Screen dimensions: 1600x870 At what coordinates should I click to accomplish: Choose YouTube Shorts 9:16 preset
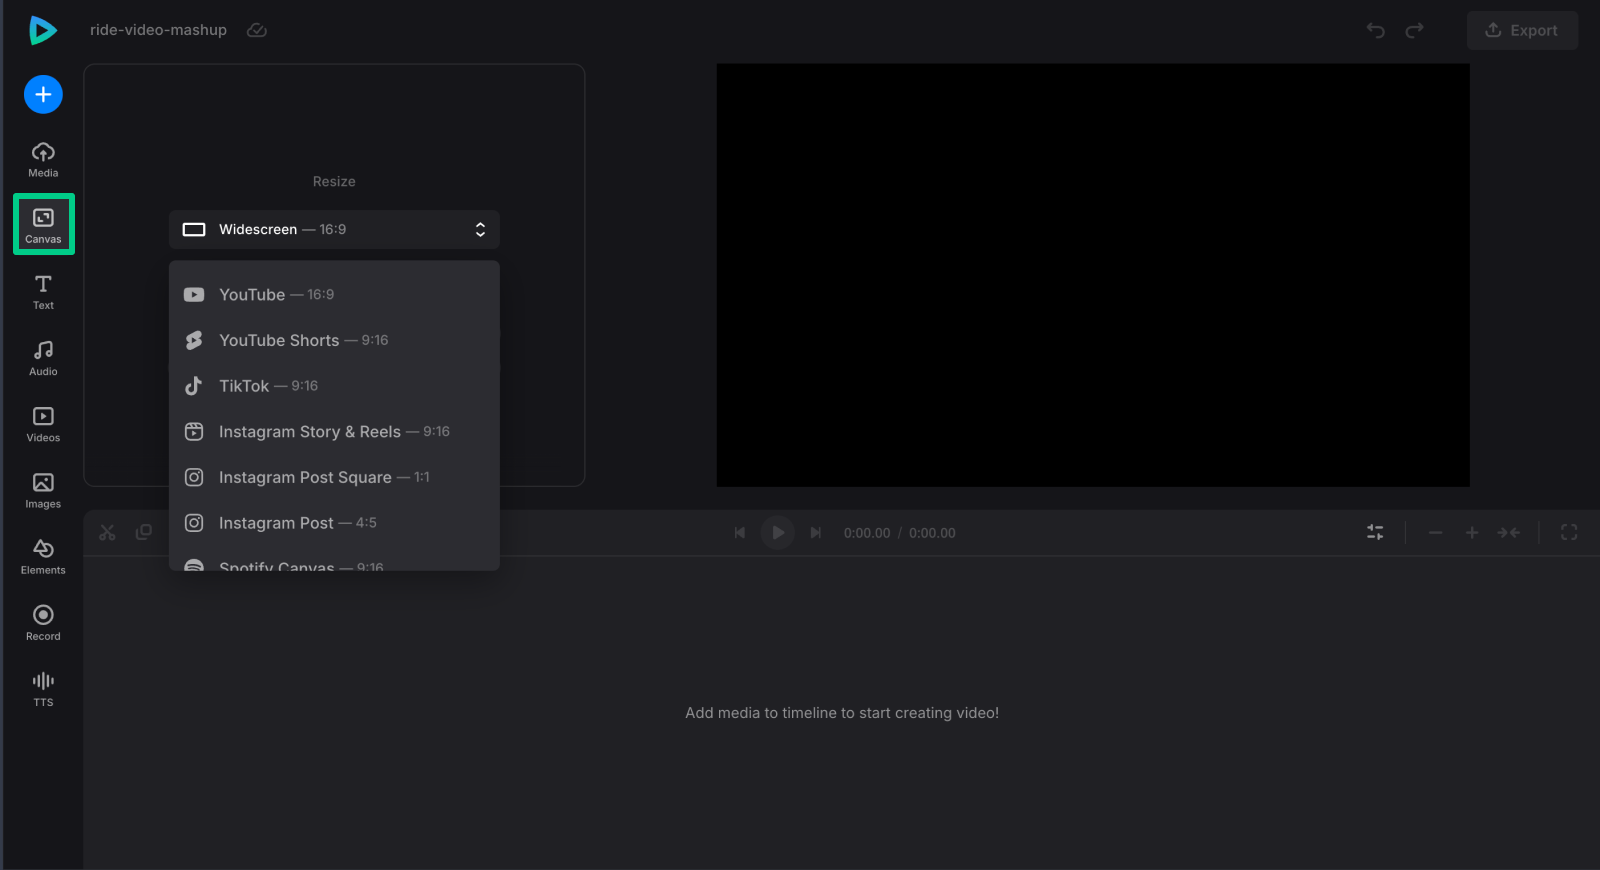click(x=334, y=340)
